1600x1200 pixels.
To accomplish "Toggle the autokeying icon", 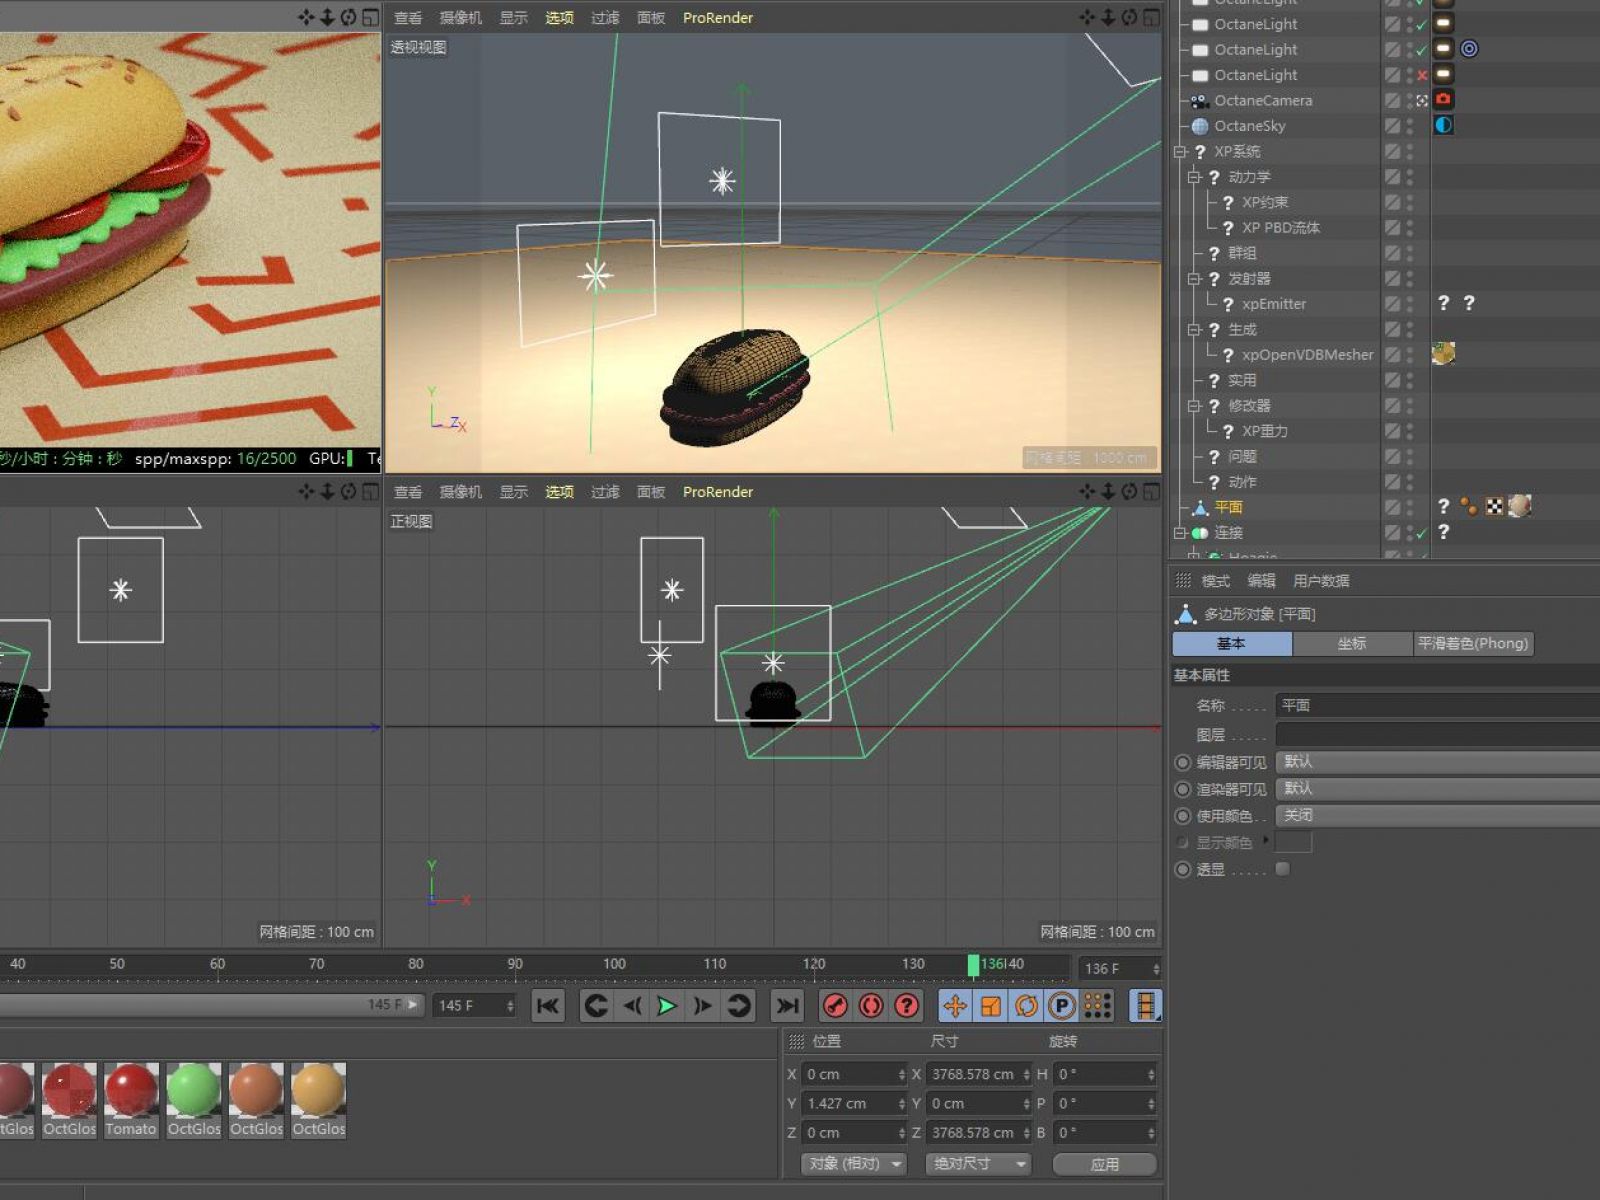I will (x=871, y=1006).
